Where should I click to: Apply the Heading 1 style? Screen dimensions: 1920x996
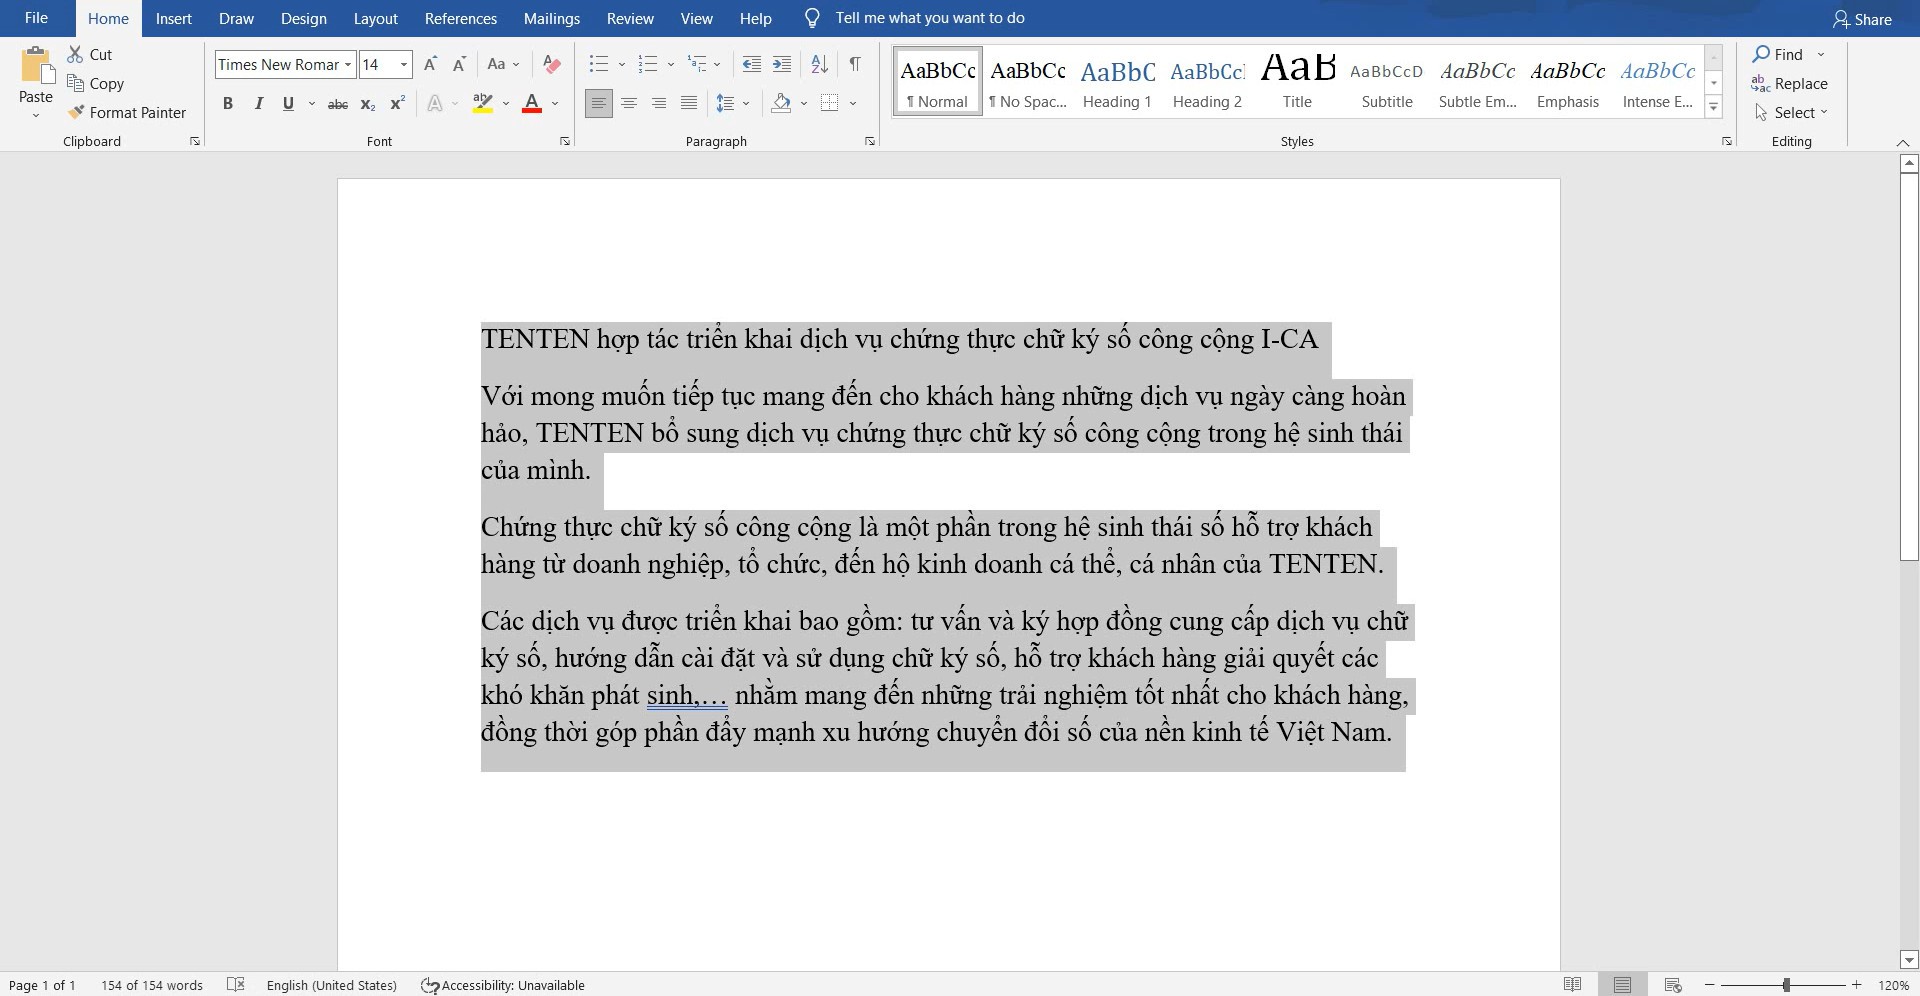(1118, 81)
